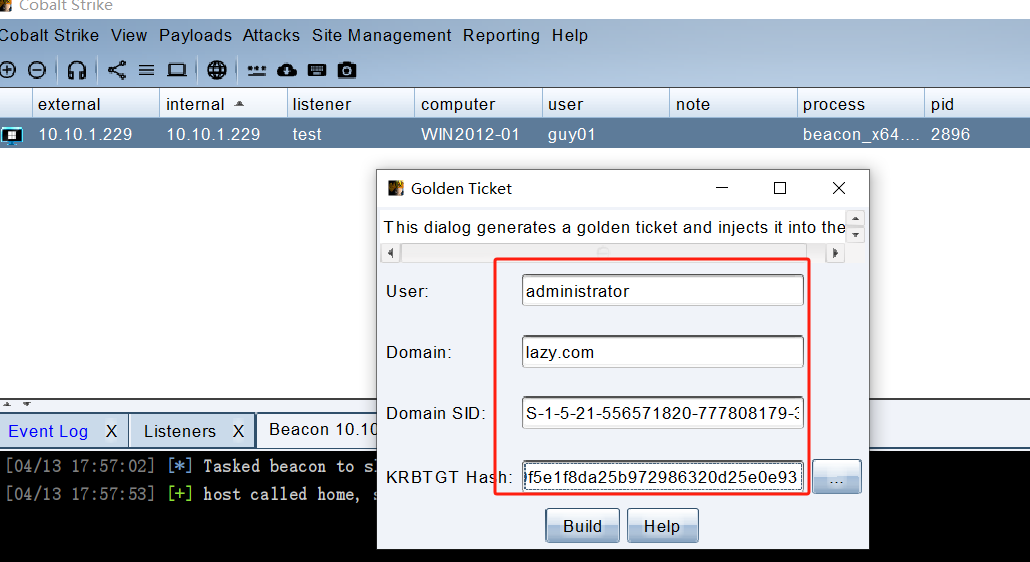
Task: Close the Event Log tab
Action: [112, 431]
